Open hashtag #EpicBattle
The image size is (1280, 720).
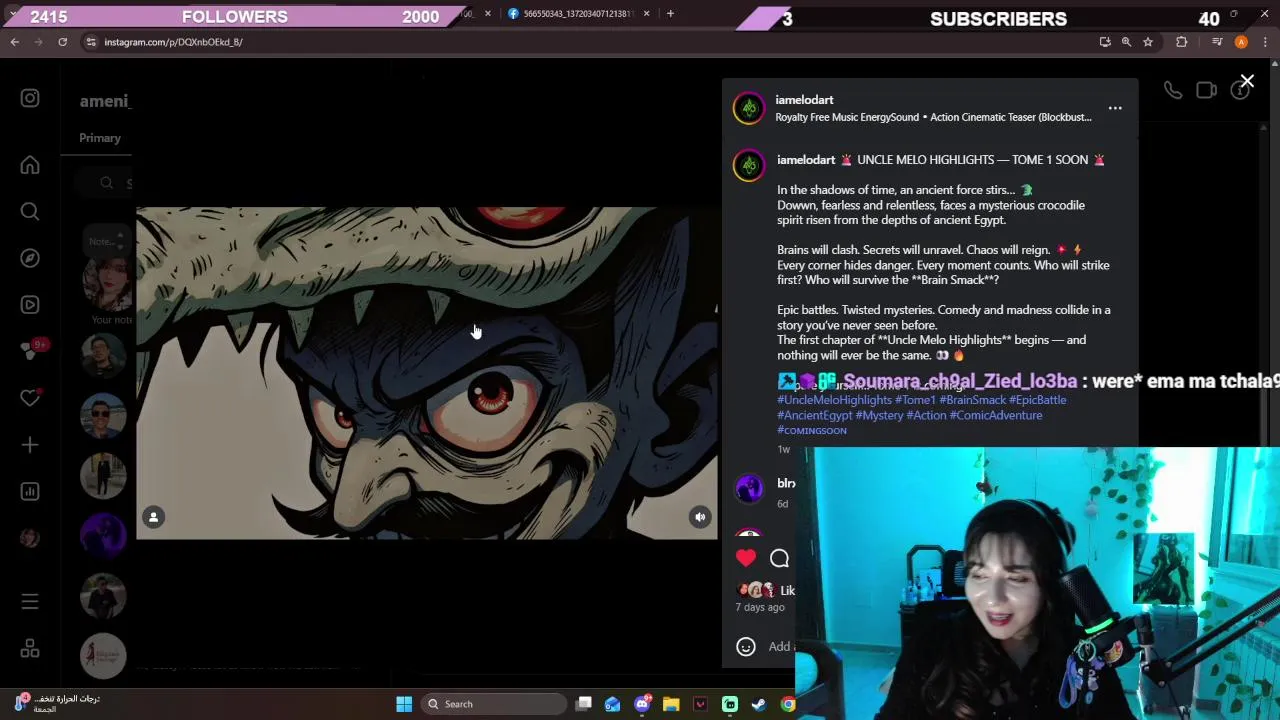coord(1037,400)
